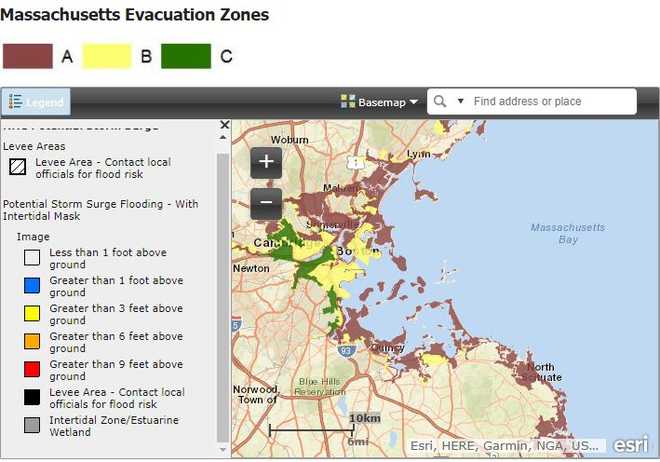The width and height of the screenshot is (660, 462).
Task: Close the legend panel with X
Action: 224,125
